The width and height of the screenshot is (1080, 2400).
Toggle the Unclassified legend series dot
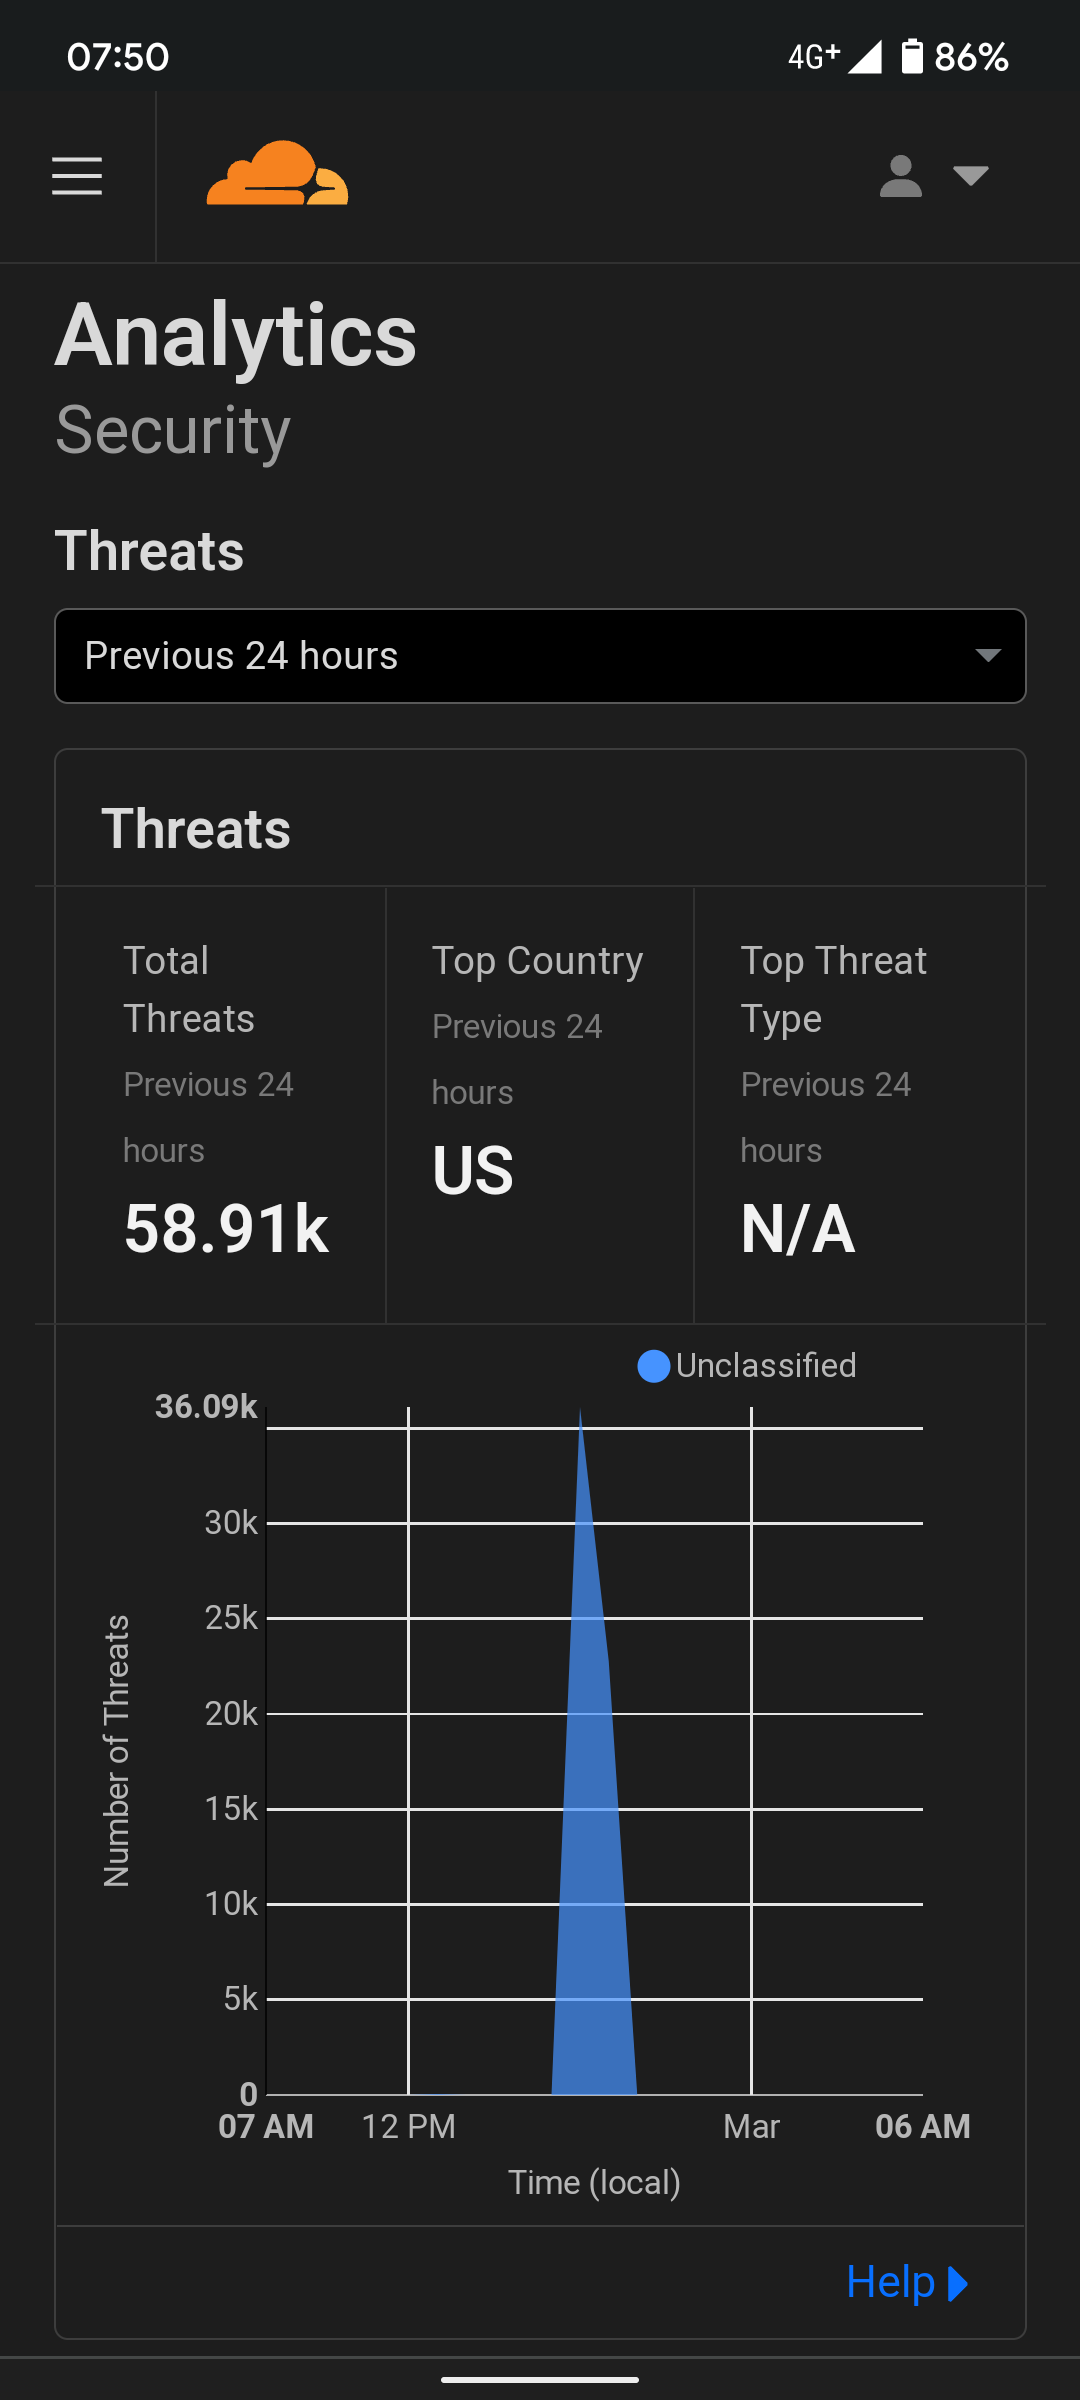653,1366
